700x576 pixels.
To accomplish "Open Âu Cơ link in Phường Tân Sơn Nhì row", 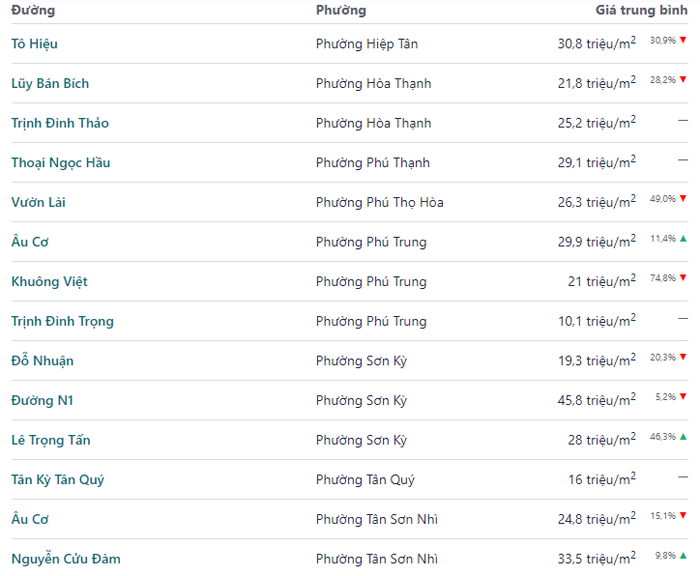I will pos(30,519).
